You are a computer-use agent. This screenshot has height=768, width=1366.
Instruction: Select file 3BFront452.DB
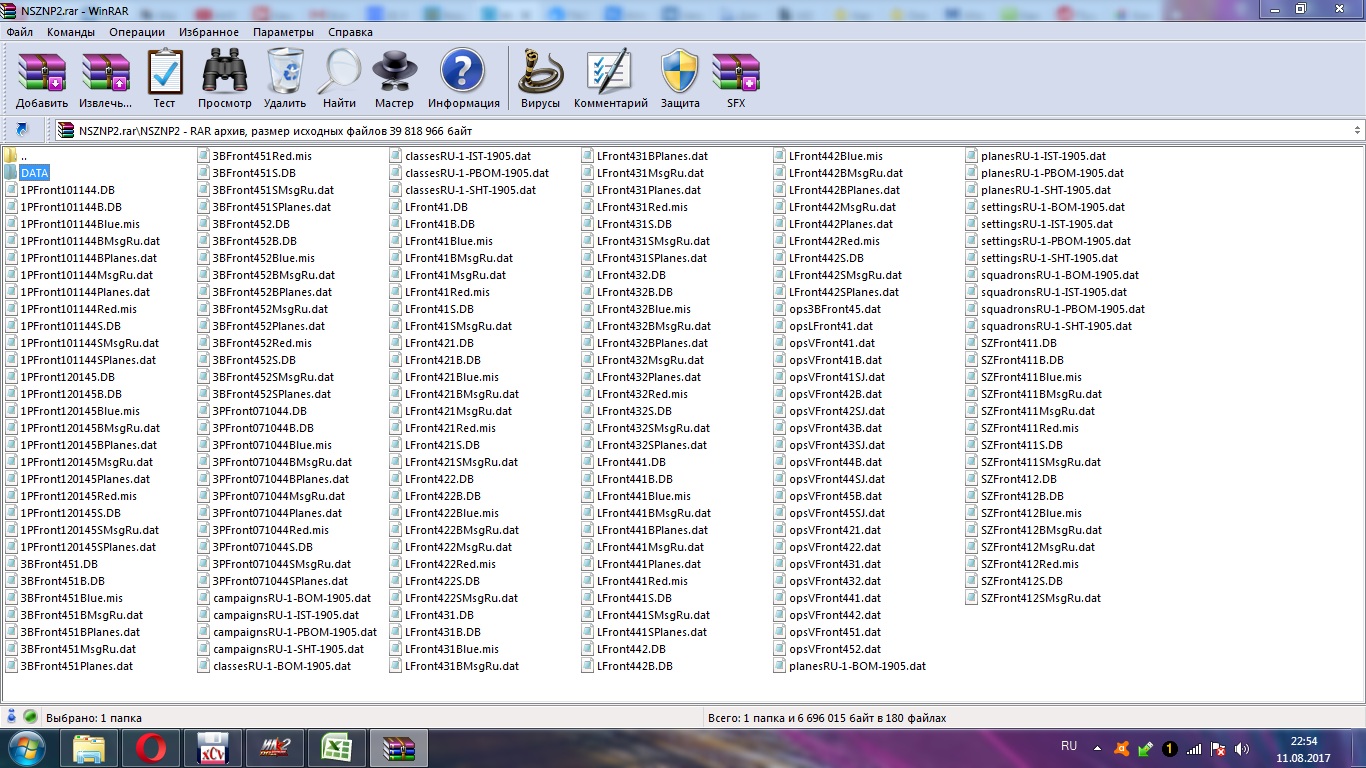click(243, 224)
